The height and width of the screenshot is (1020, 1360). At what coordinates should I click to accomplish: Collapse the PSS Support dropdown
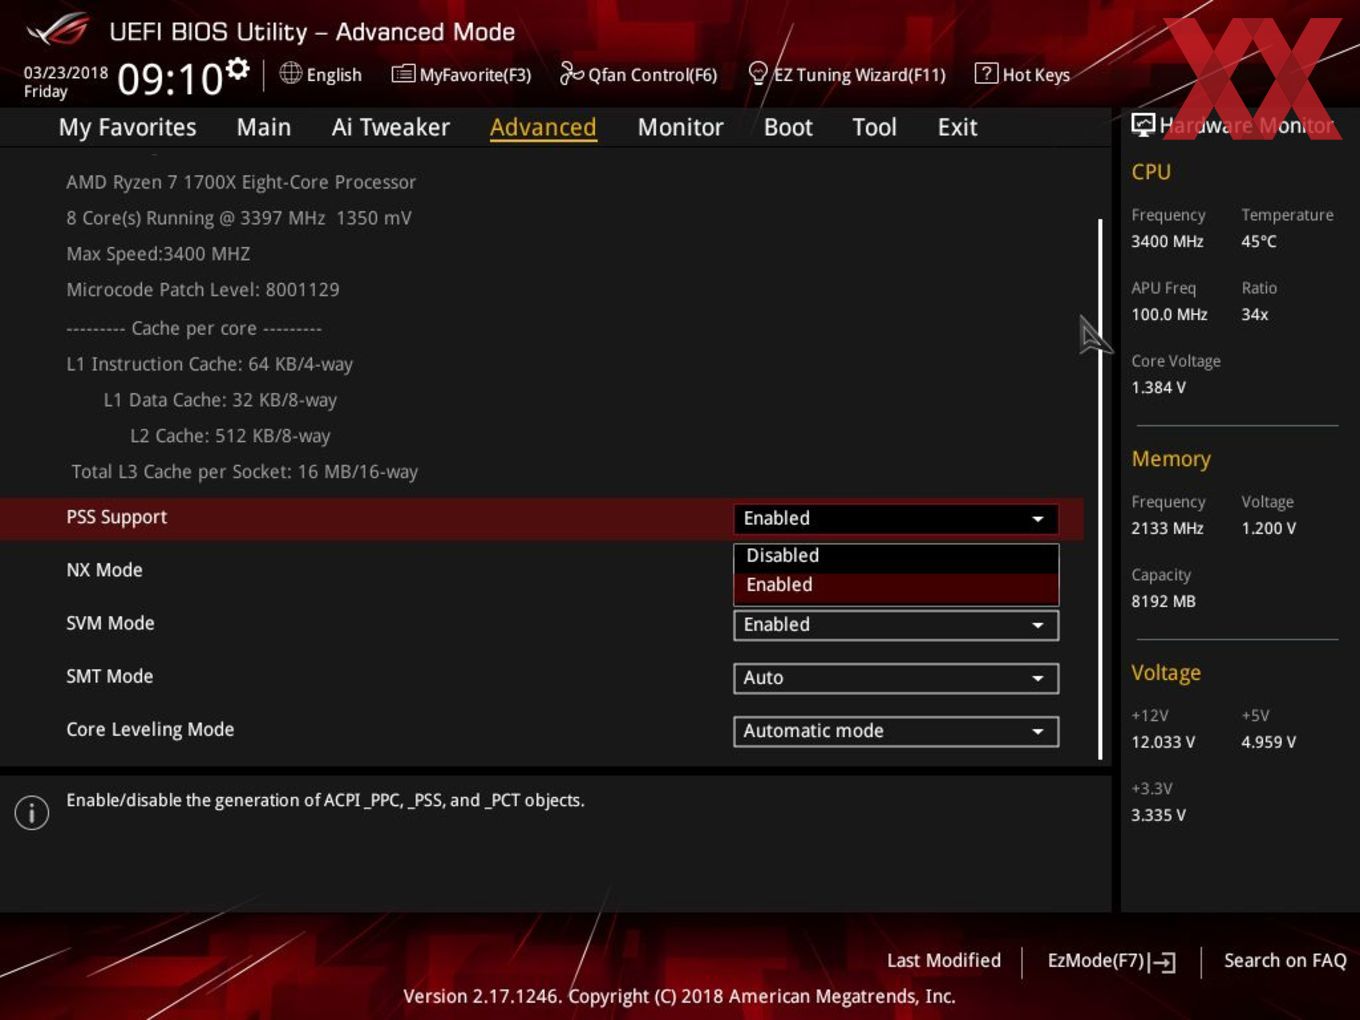(896, 518)
